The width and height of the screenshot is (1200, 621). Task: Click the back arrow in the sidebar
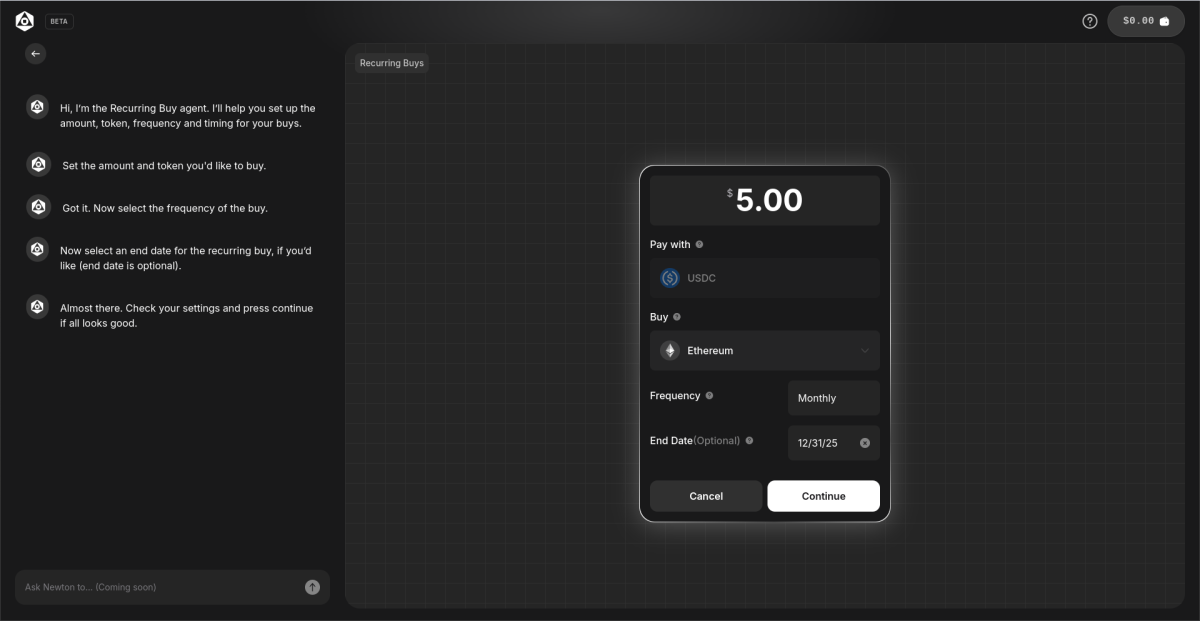click(35, 53)
